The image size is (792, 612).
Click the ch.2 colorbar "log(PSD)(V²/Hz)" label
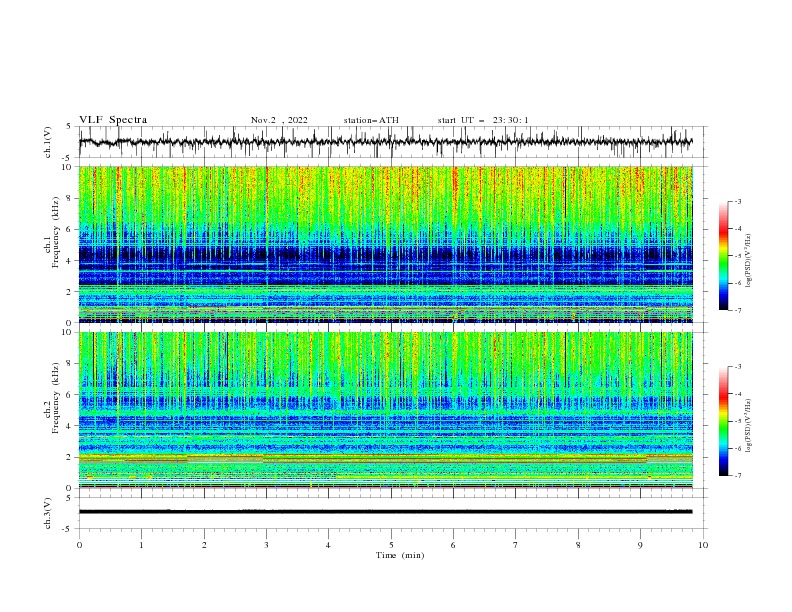point(748,426)
